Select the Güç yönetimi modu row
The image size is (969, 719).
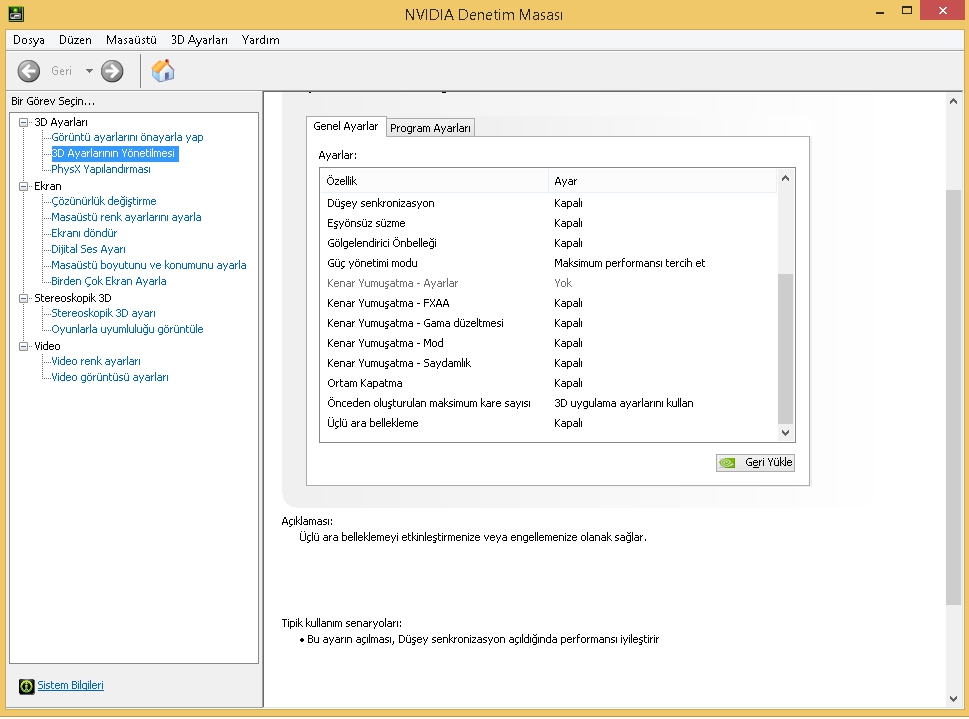[549, 263]
